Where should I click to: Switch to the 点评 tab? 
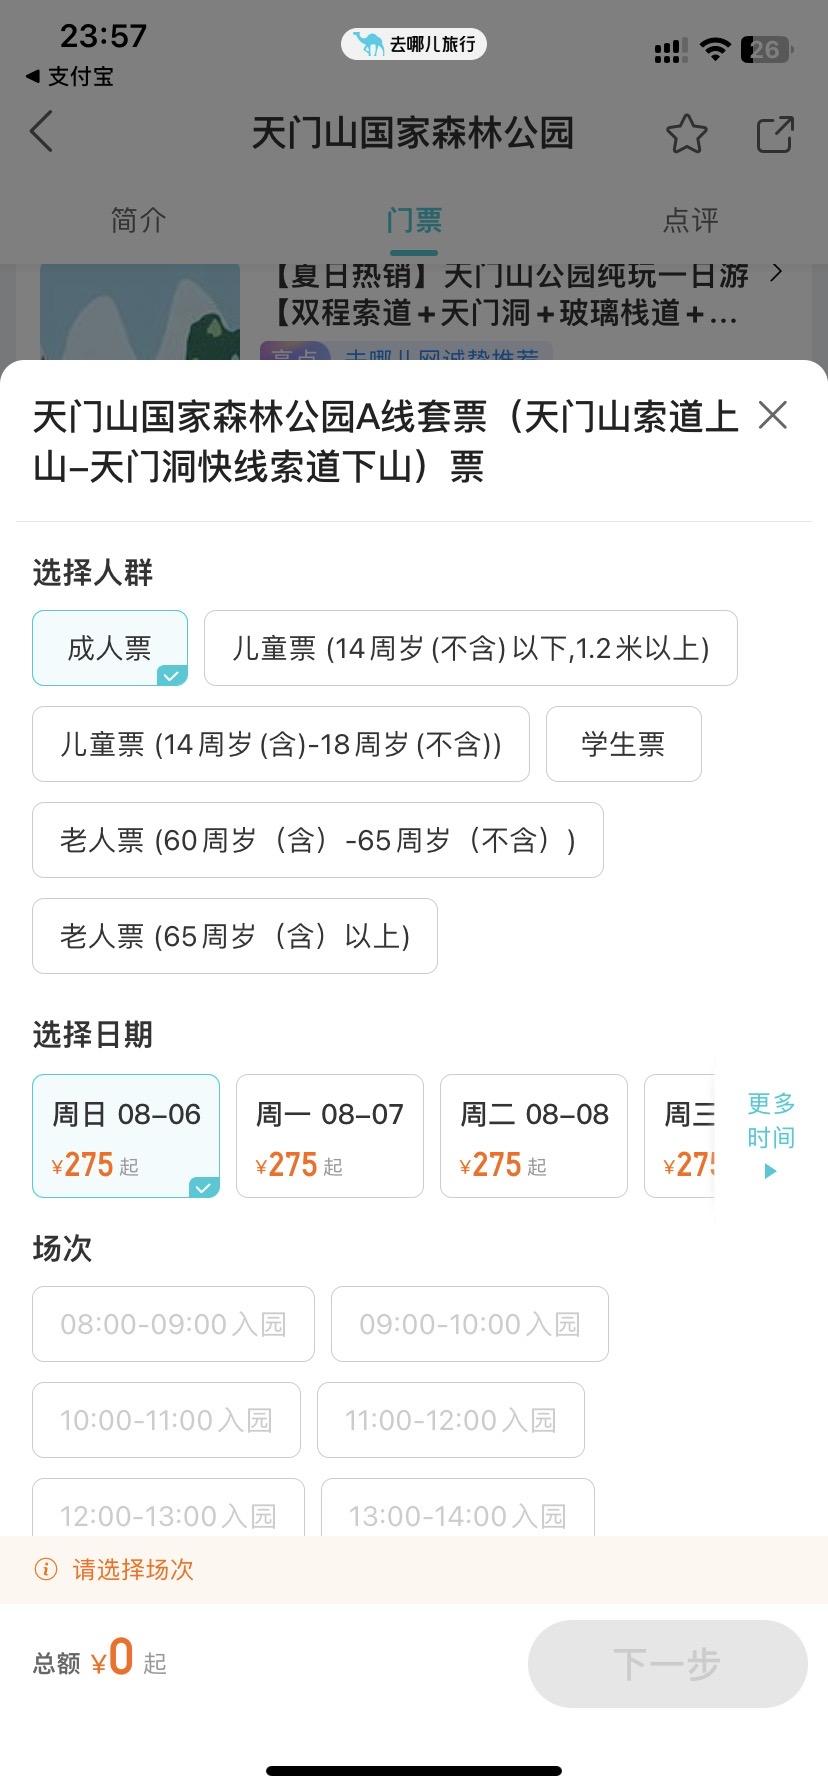point(690,220)
